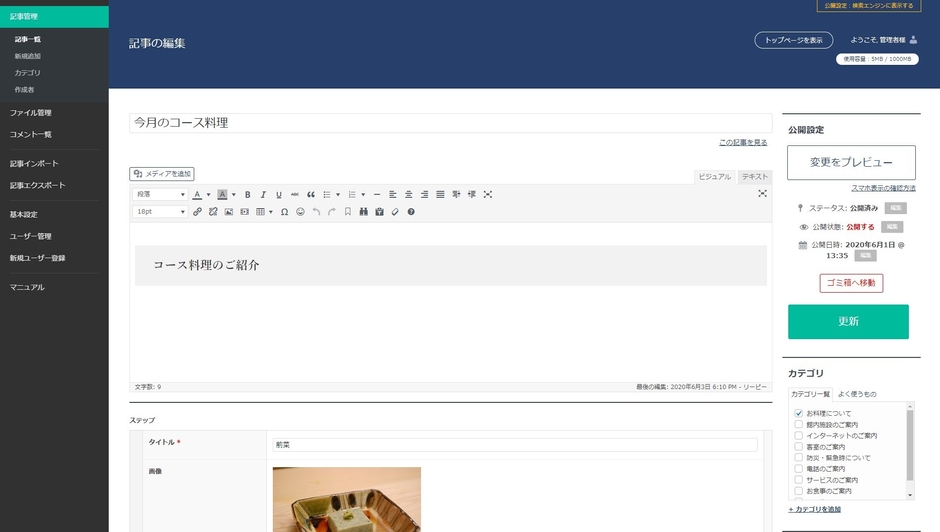Insert an anchor with bookmark icon
Viewport: 940px width, 532px height.
coord(348,212)
